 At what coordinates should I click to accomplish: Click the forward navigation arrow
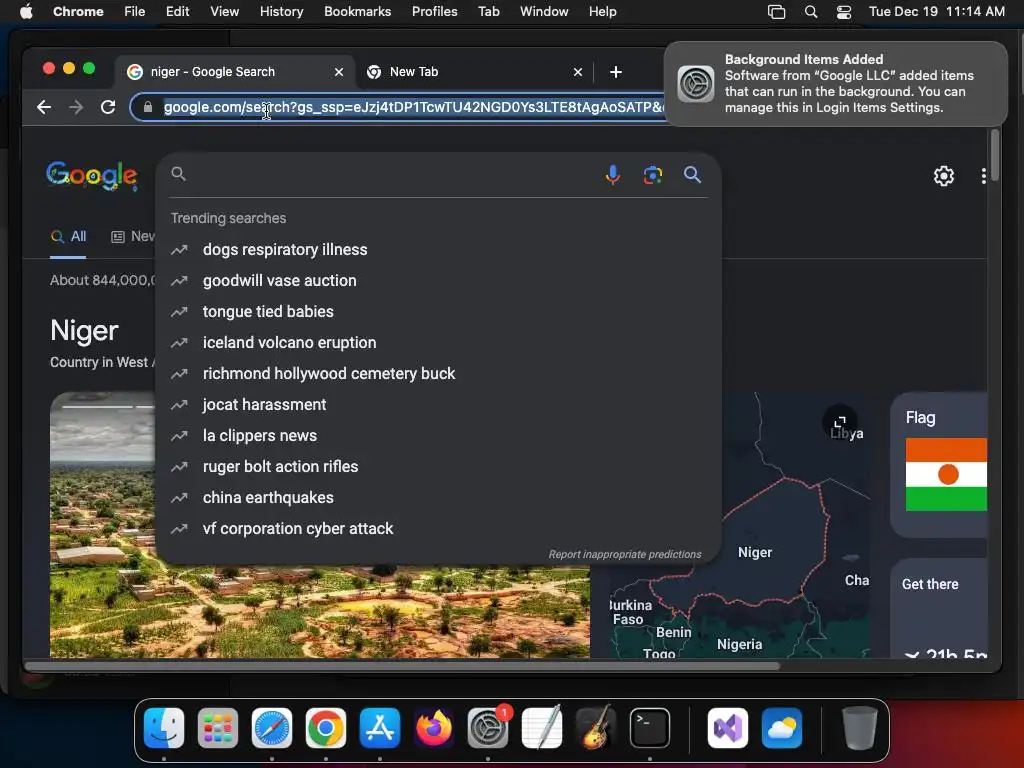pyautogui.click(x=76, y=107)
